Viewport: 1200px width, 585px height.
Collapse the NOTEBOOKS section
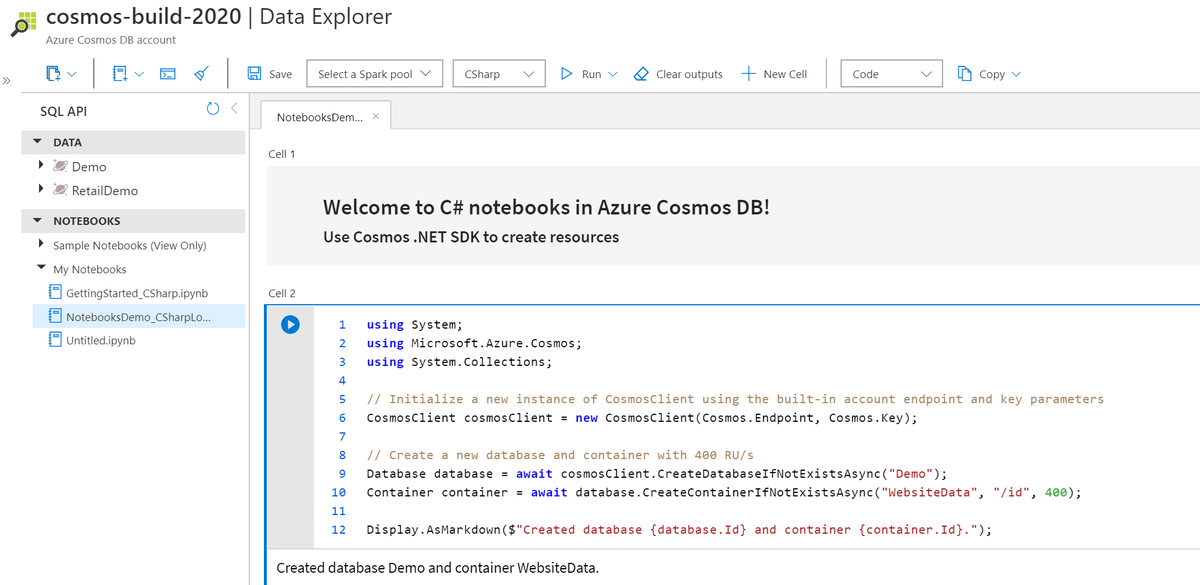pos(38,221)
